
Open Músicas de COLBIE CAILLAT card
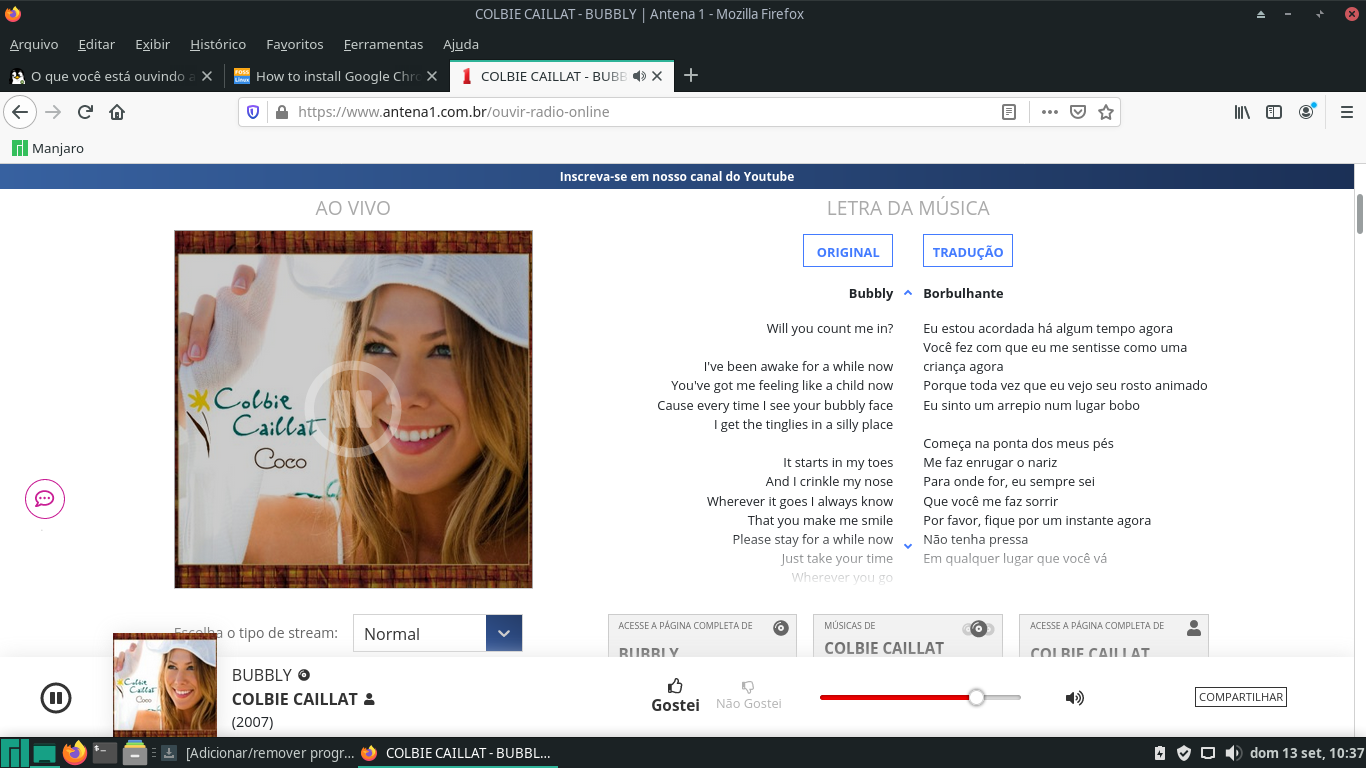[x=907, y=636]
